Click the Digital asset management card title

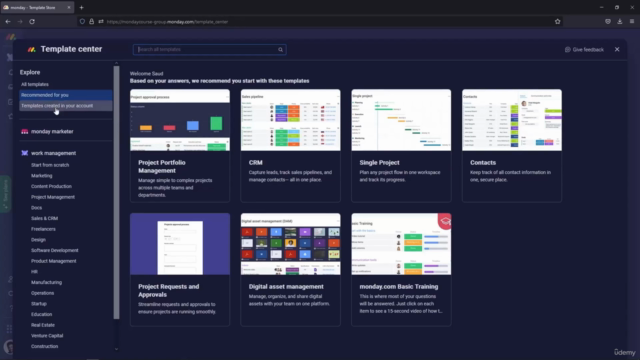tap(286, 287)
